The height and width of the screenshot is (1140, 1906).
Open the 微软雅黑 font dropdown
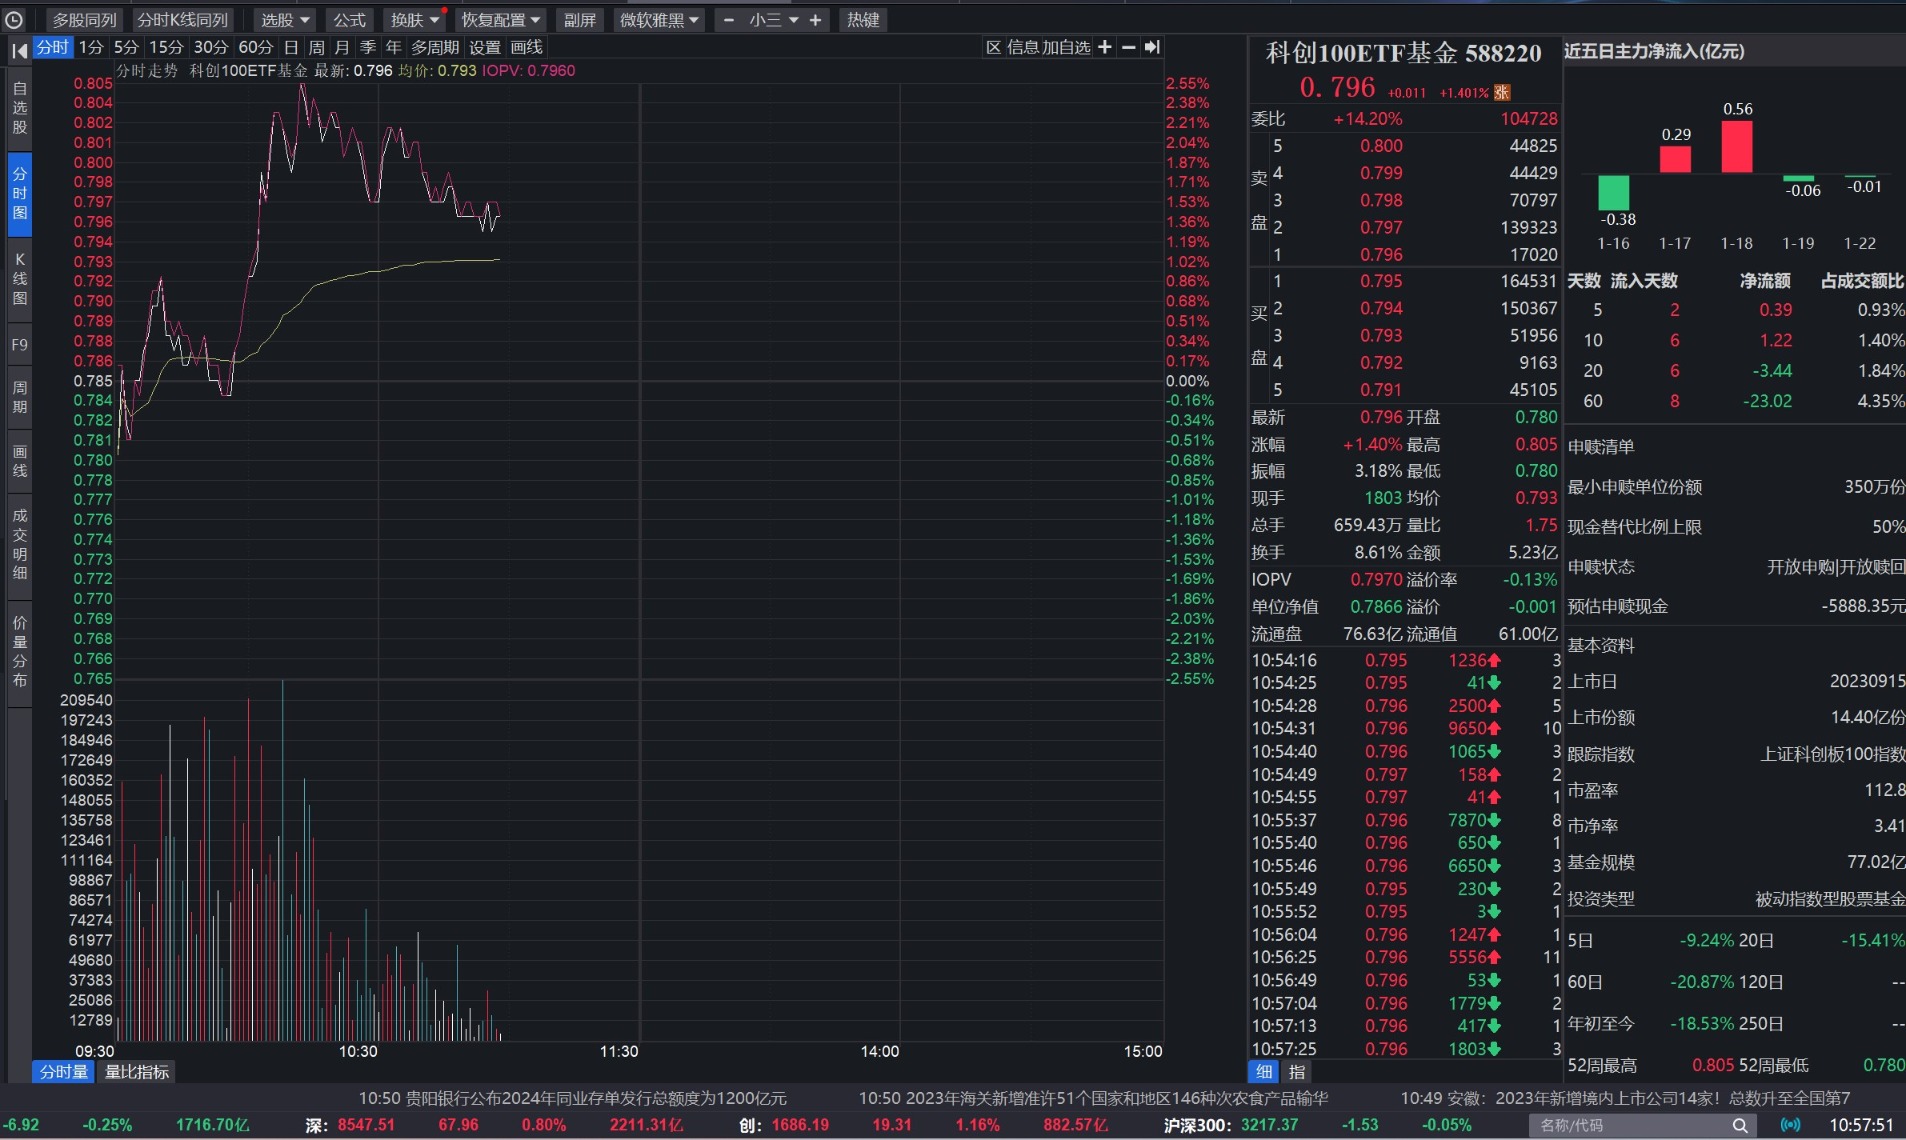point(657,19)
